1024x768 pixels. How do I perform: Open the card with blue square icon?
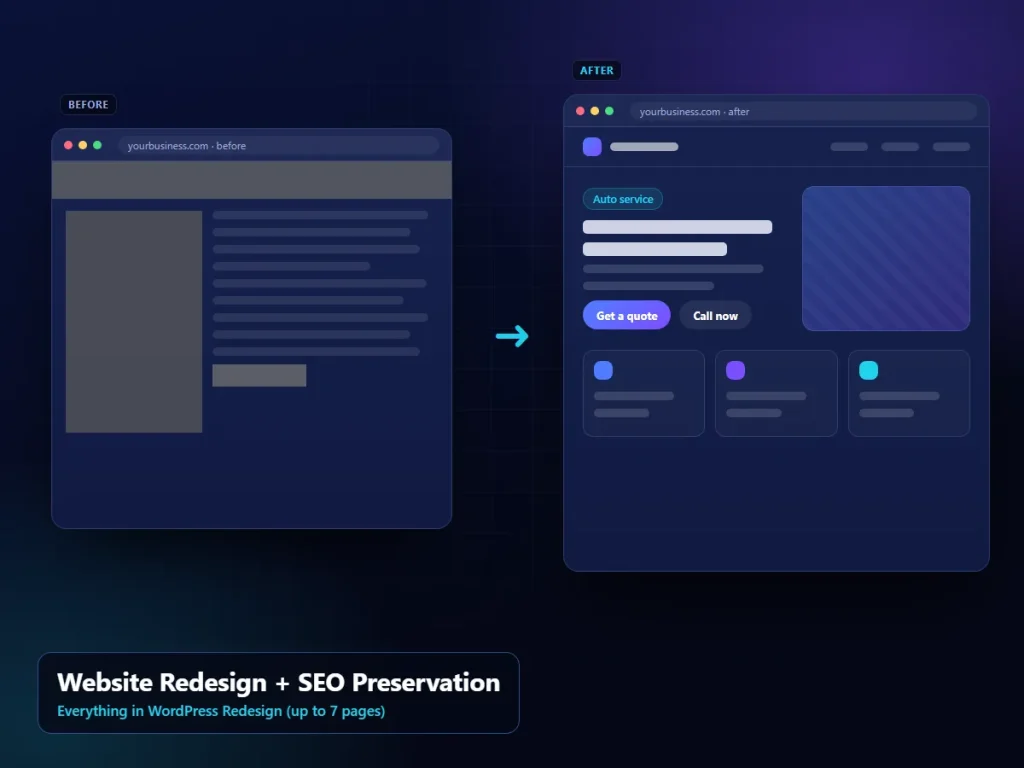[x=643, y=393]
